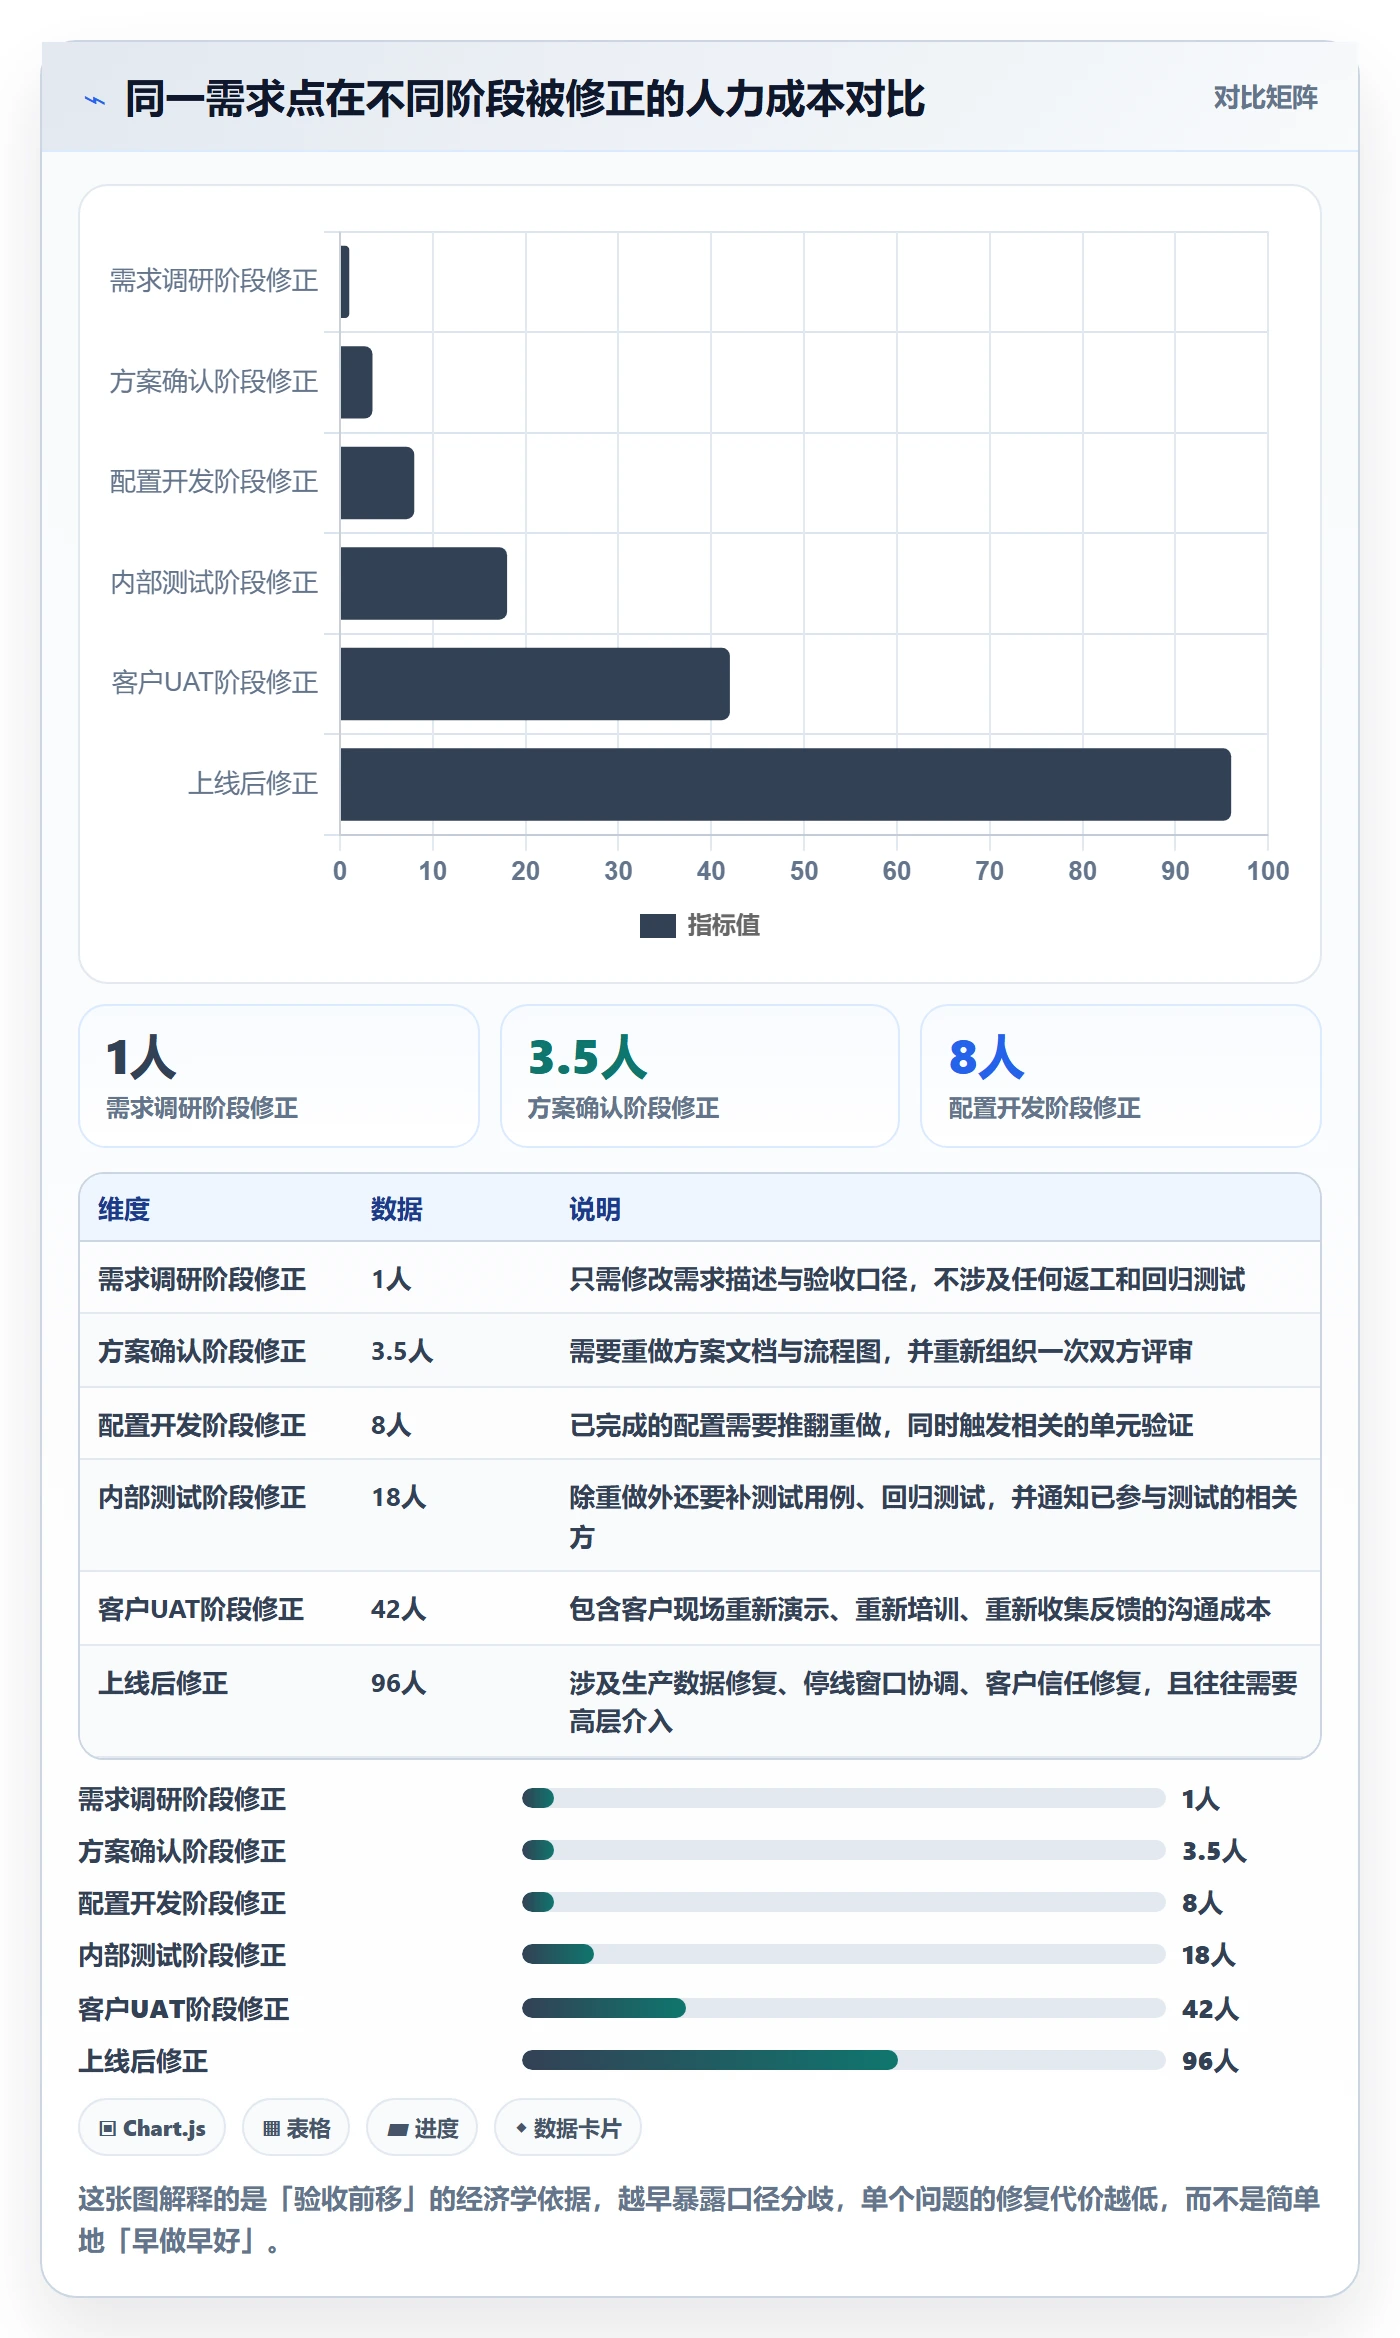Click the 配置开发阶段修正 chart bar
1400x2338 pixels.
pos(377,483)
